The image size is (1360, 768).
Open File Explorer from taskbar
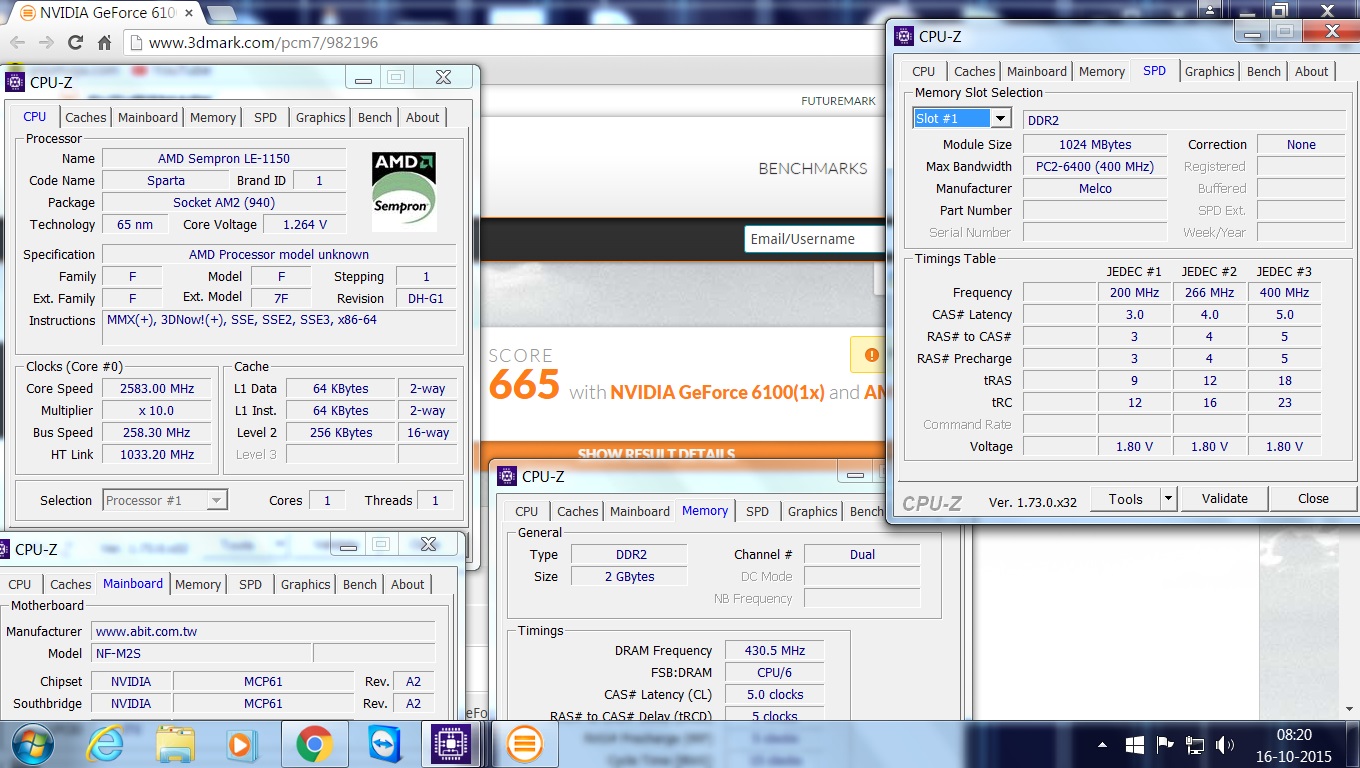(x=175, y=744)
